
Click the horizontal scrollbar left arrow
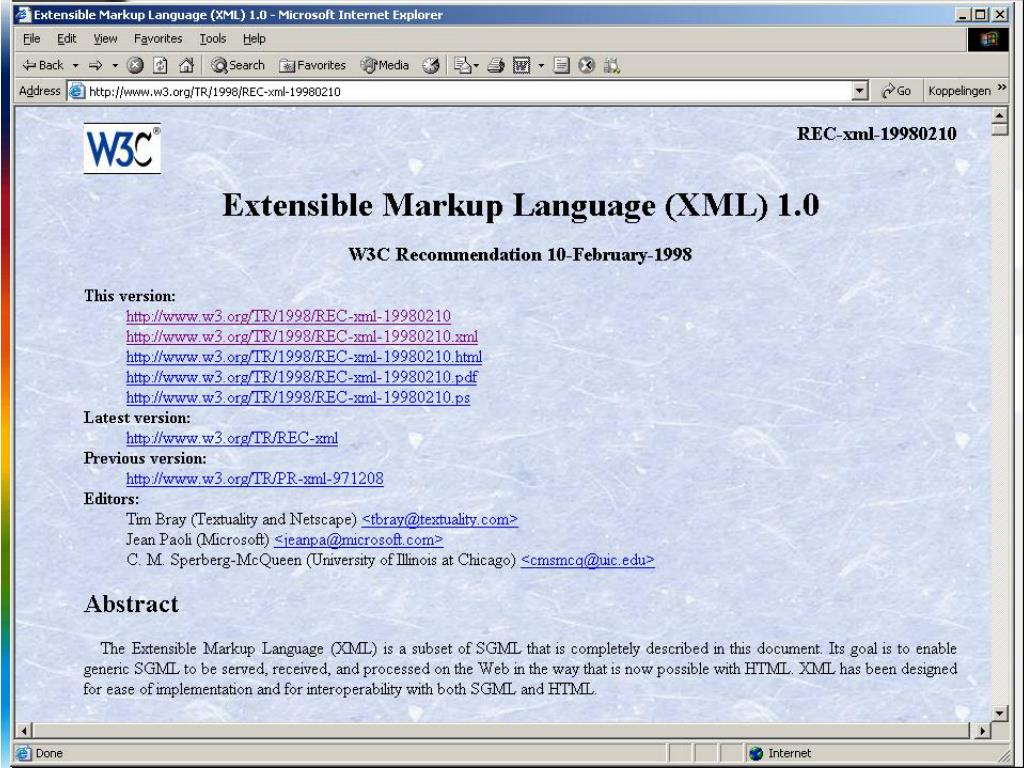click(x=24, y=730)
